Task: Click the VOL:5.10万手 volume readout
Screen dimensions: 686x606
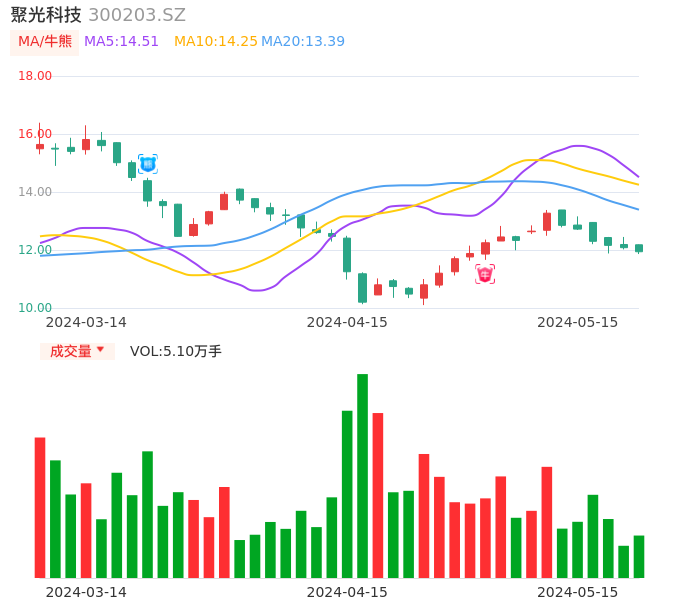Action: 176,351
